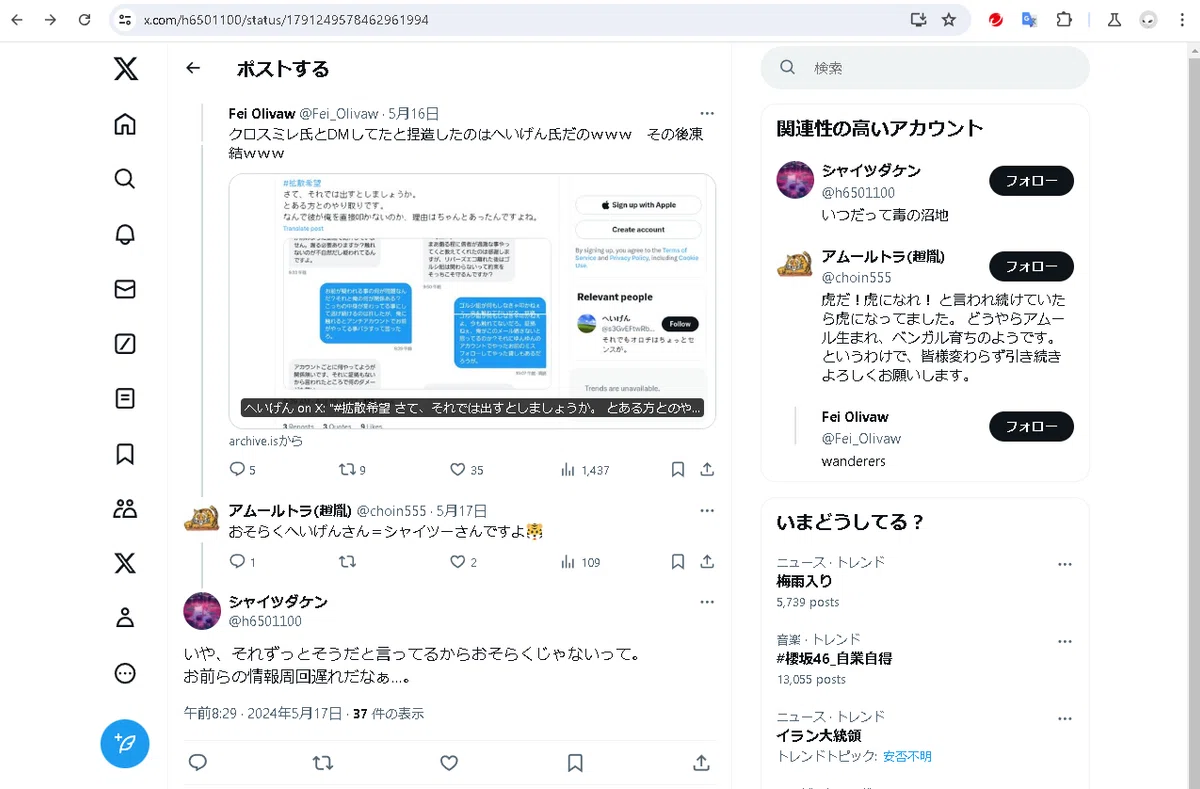The width and height of the screenshot is (1200, 789).
Task: View analytics showing 109 views
Action: 581,562
